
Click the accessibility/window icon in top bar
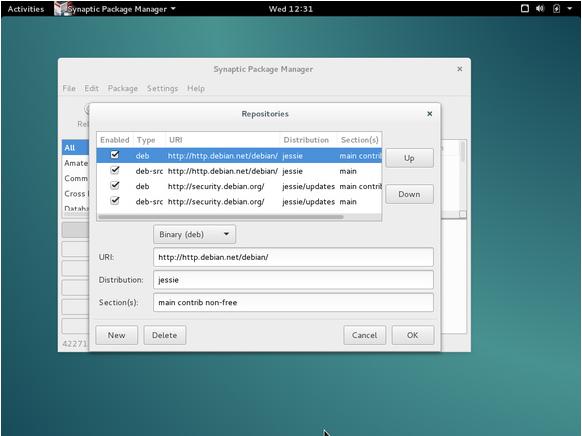coord(524,9)
